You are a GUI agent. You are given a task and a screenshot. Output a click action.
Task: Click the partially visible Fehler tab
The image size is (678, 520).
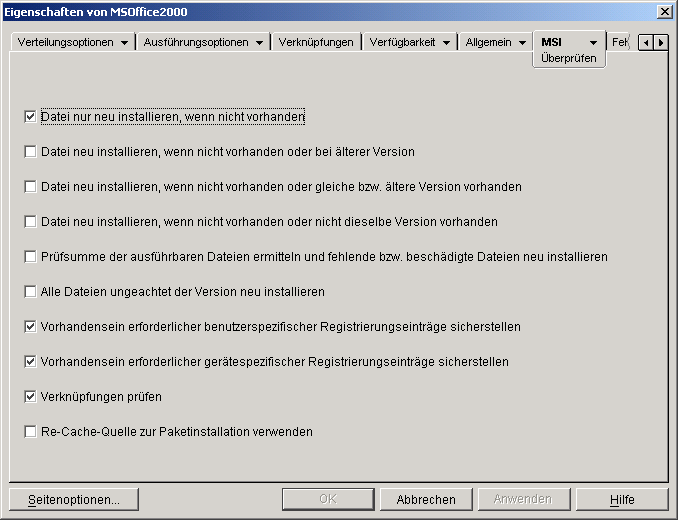[620, 42]
